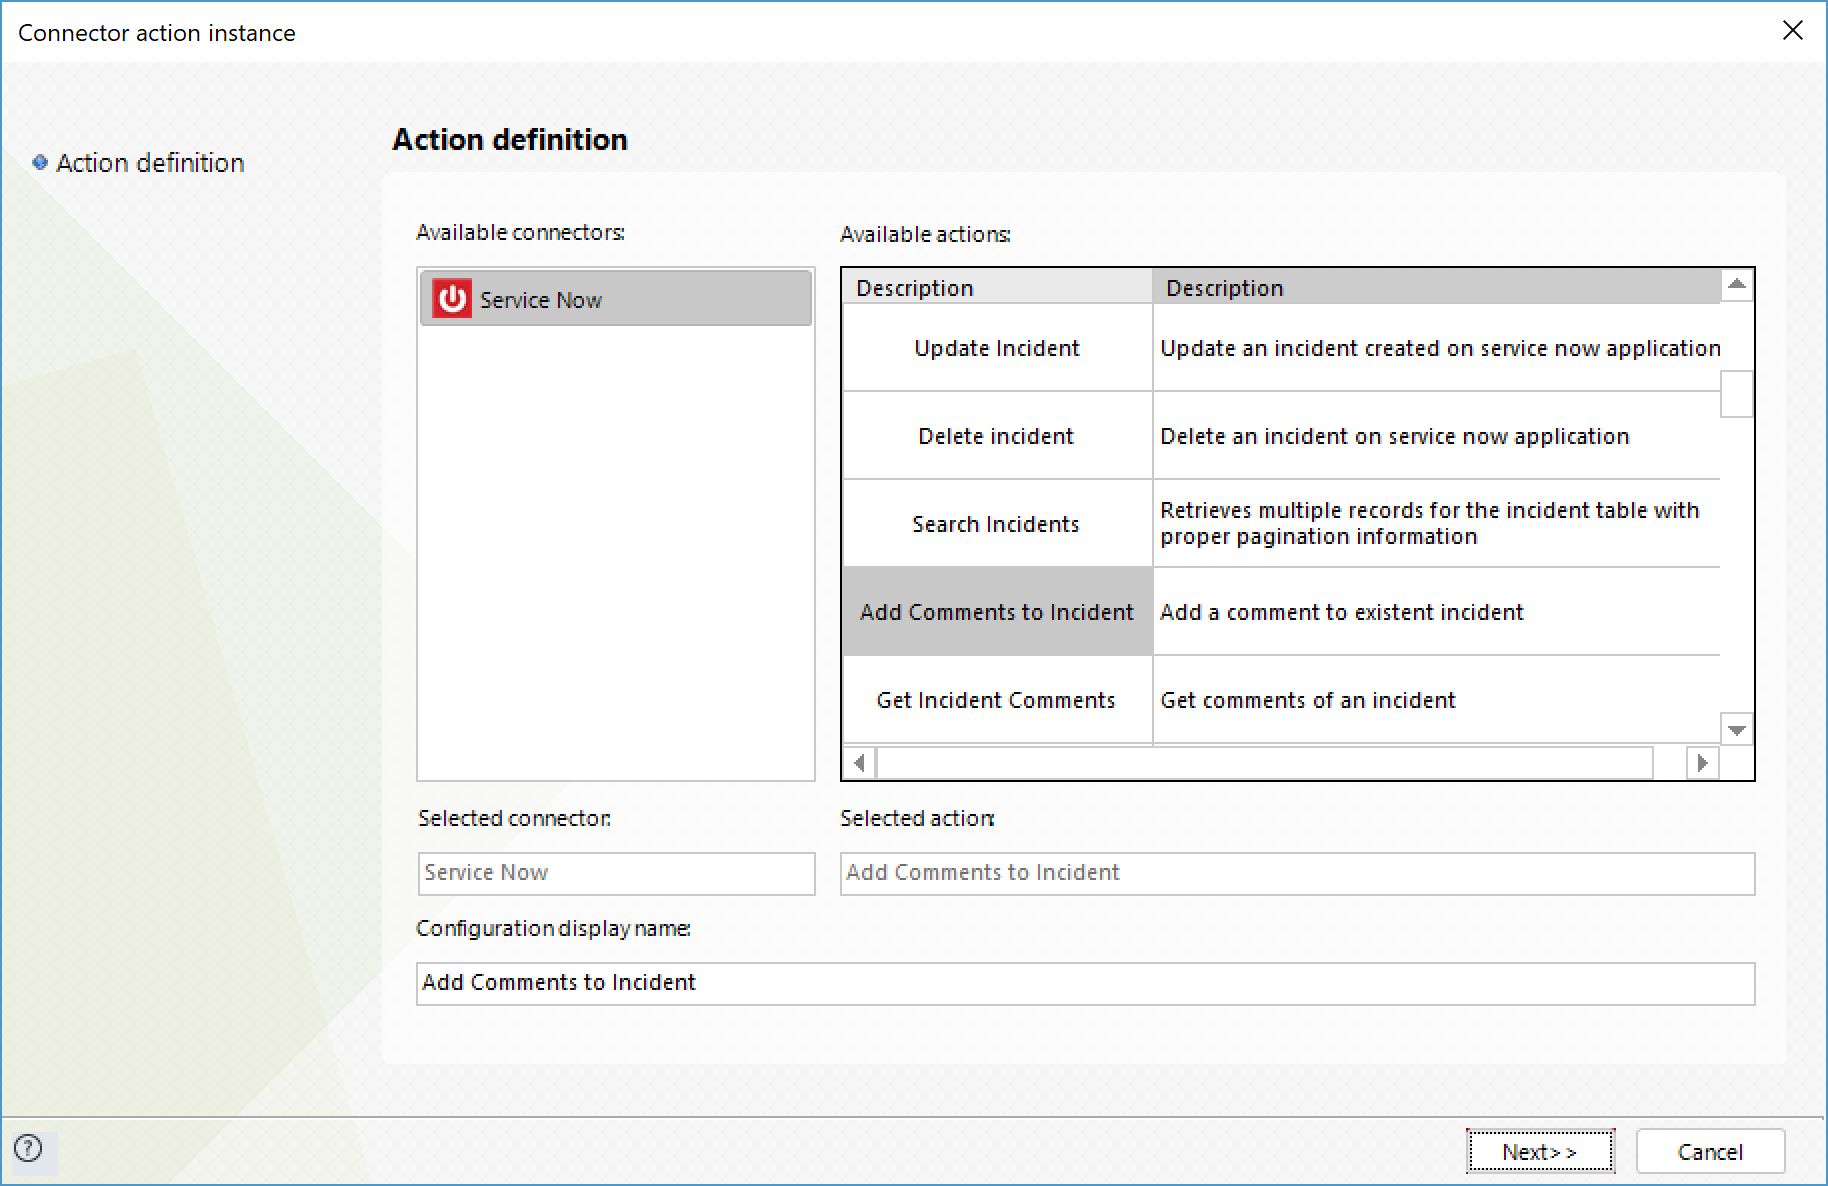Click the 'Add a comment to existent incident' cell
The width and height of the screenshot is (1828, 1186).
click(x=1437, y=612)
